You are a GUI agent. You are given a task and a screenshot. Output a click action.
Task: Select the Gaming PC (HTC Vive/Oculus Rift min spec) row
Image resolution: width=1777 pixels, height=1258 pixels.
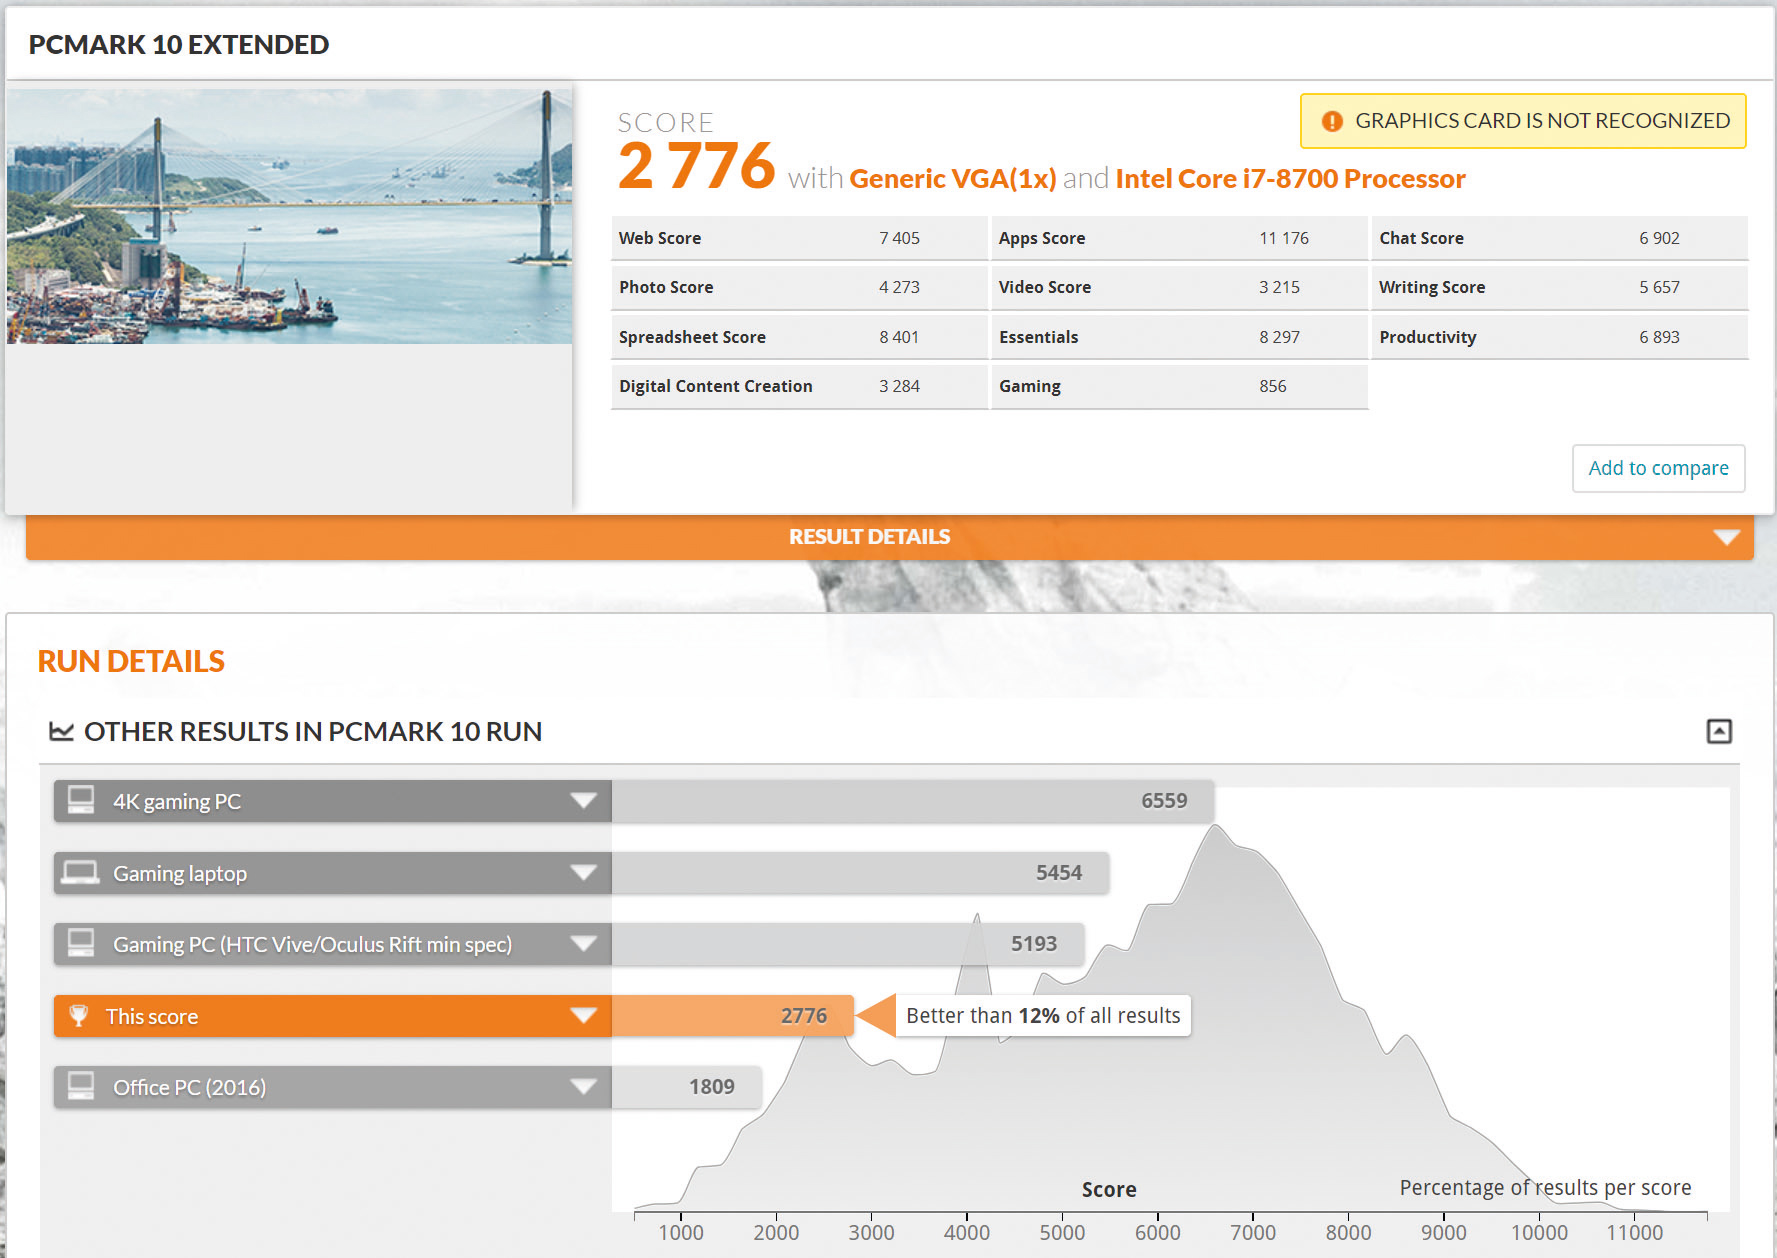click(312, 944)
